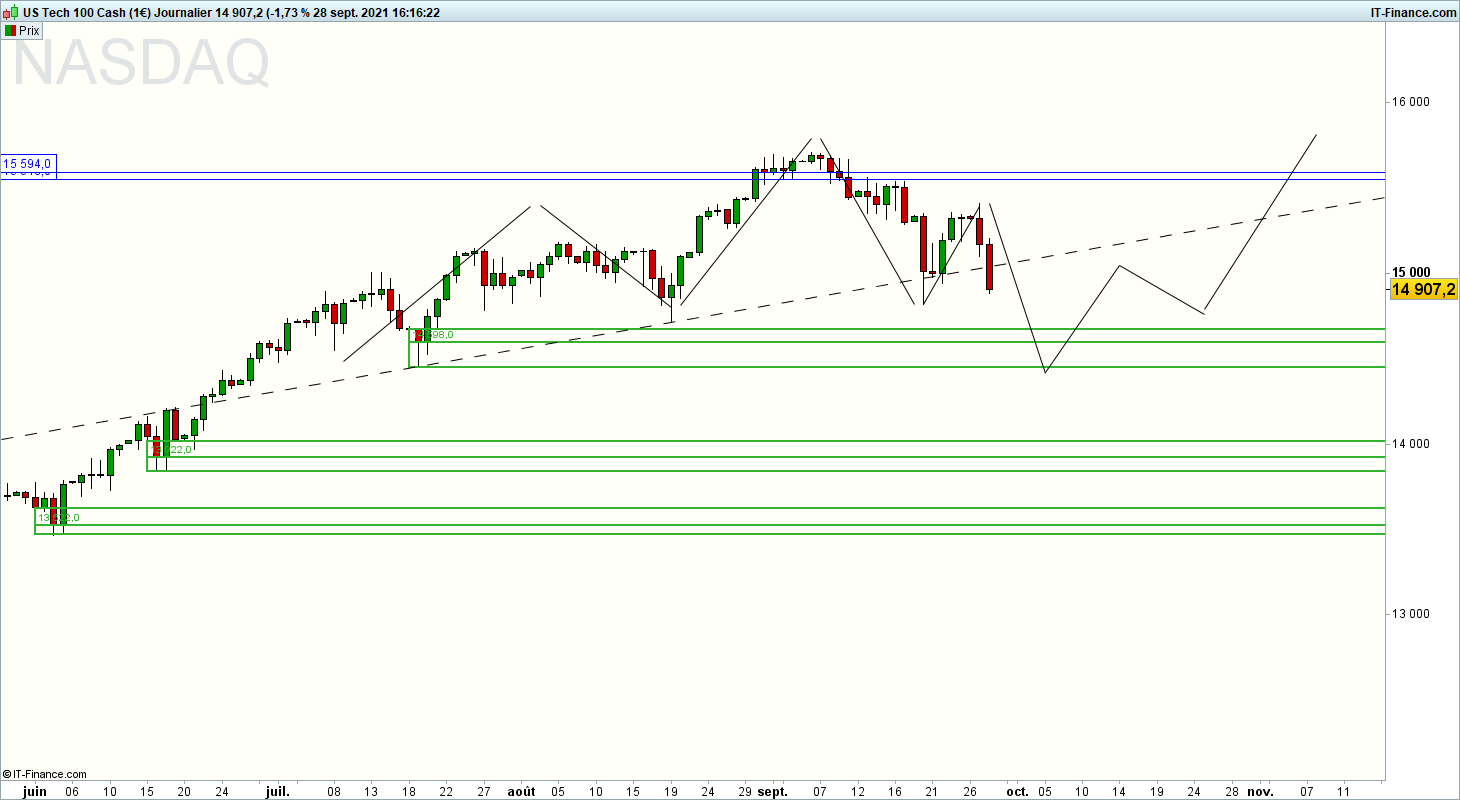Select the 'oct.' marker on time axis
This screenshot has height=800, width=1460.
point(1017,790)
